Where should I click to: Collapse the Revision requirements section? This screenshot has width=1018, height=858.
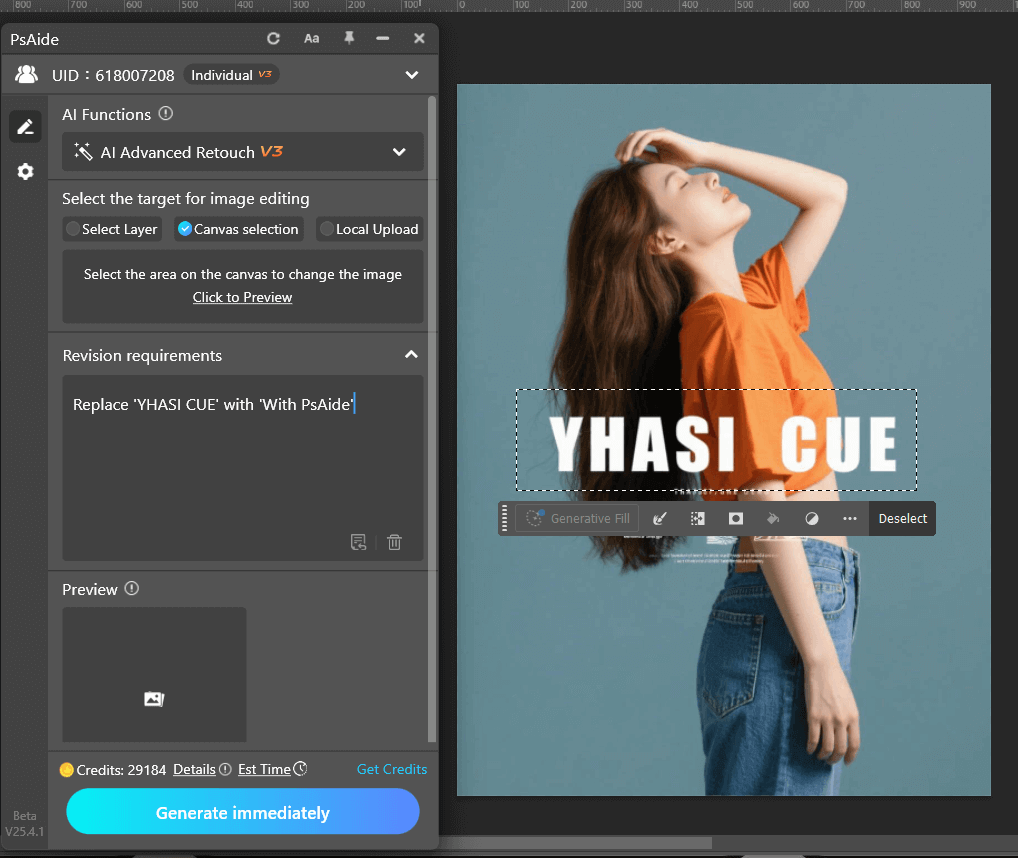[x=409, y=355]
